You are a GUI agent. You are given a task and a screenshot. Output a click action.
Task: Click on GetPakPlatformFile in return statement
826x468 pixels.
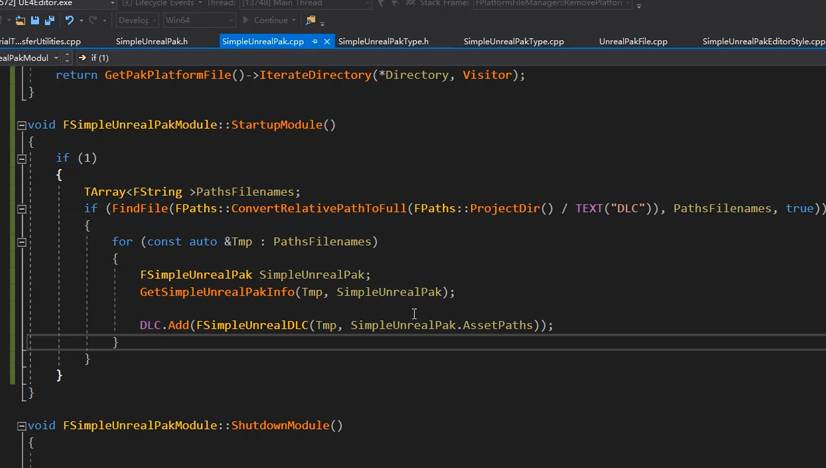(x=168, y=75)
